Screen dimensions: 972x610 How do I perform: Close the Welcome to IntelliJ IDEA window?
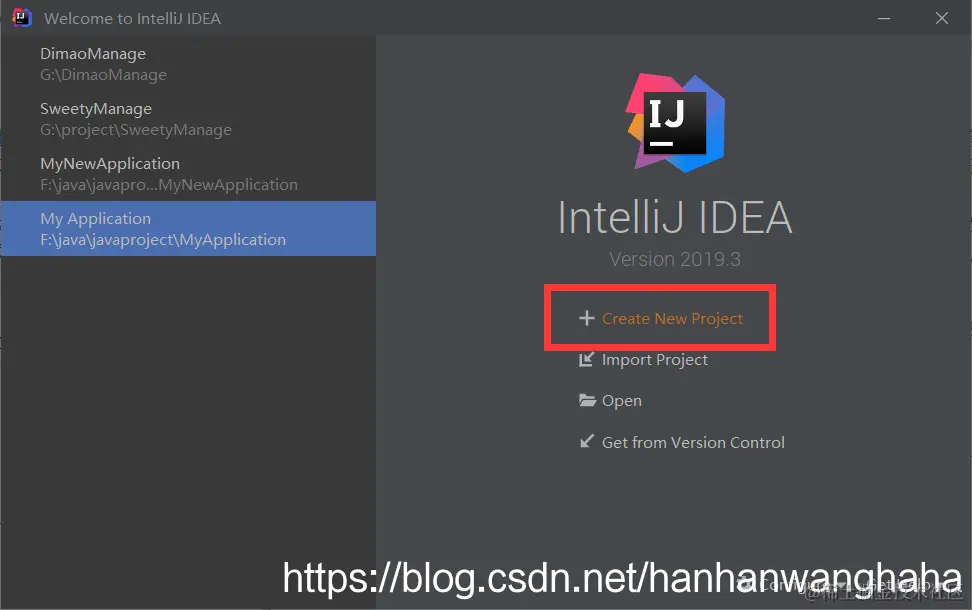[942, 19]
